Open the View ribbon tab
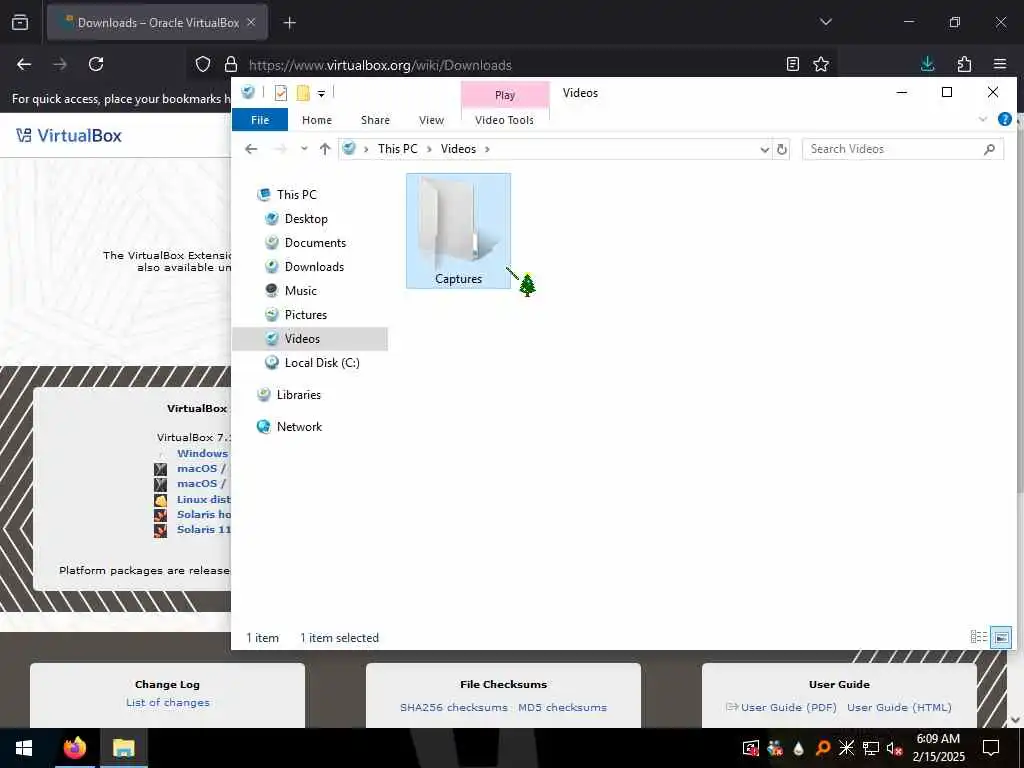 point(431,120)
